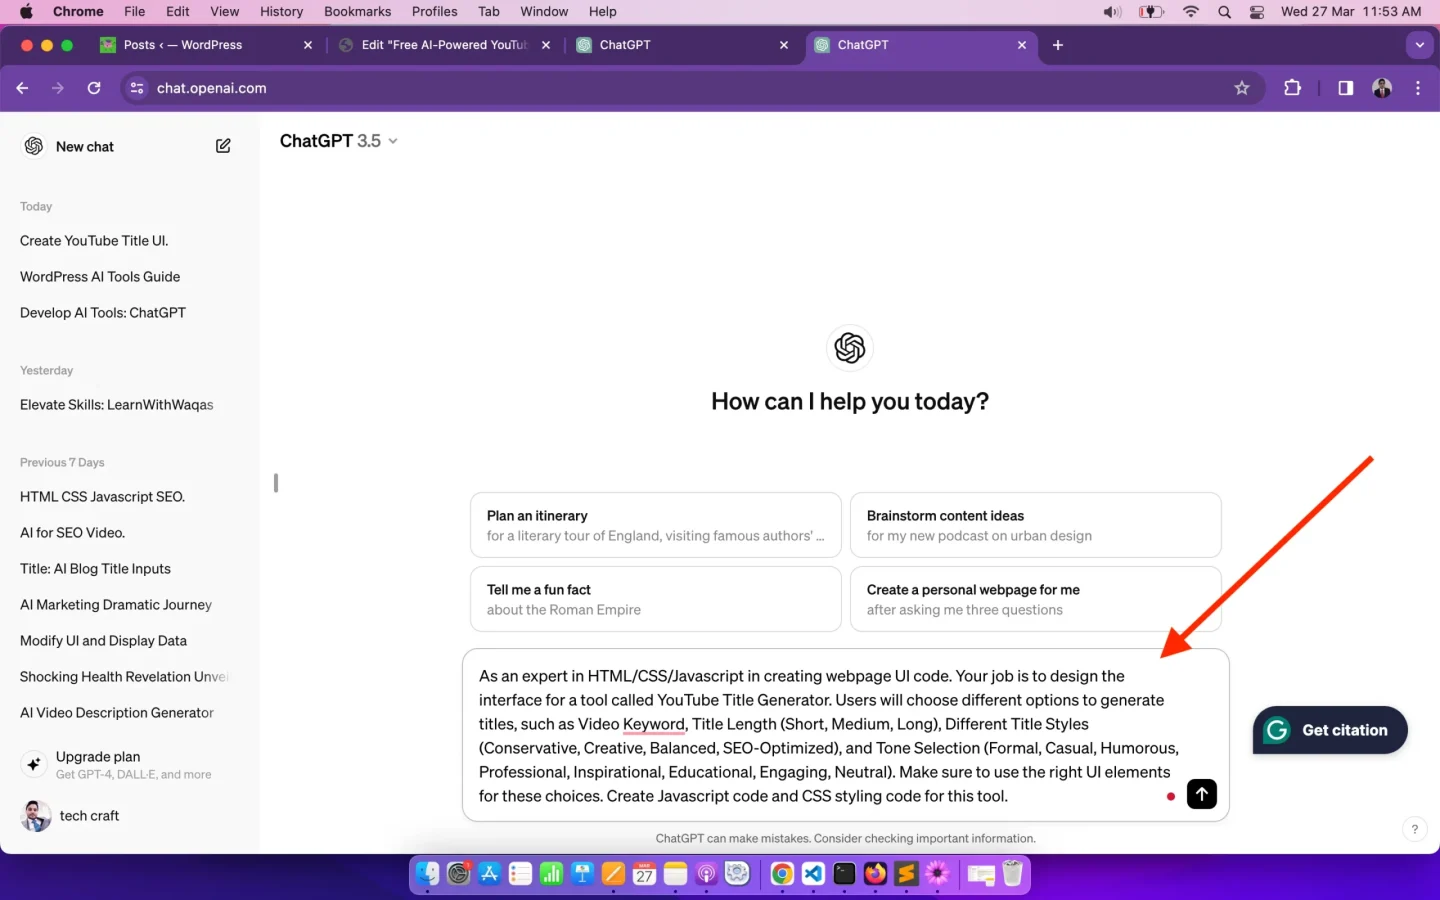
Task: Open chat Develop AI Tools: ChatGPT
Action: coord(103,313)
